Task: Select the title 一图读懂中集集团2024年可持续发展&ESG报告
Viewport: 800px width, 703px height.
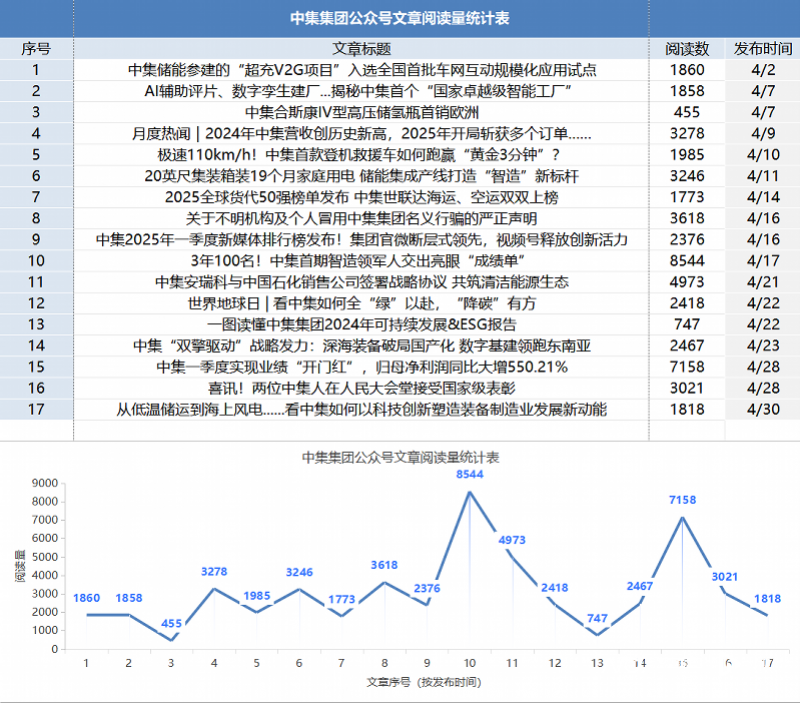Action: coord(362,324)
